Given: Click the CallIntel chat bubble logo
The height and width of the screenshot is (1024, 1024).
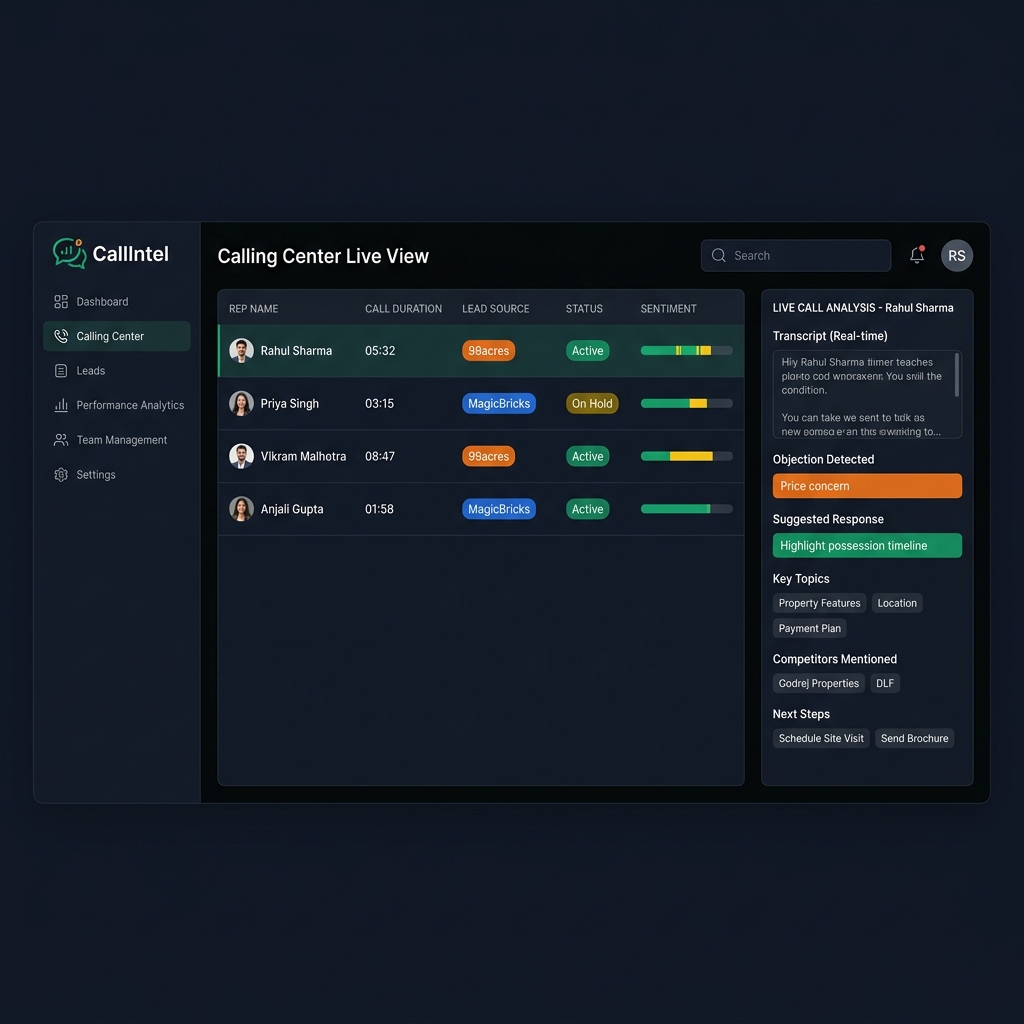Looking at the screenshot, I should [69, 253].
